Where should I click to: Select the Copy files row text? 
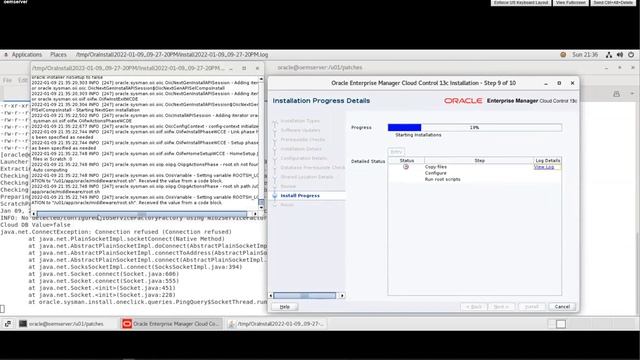pyautogui.click(x=436, y=167)
